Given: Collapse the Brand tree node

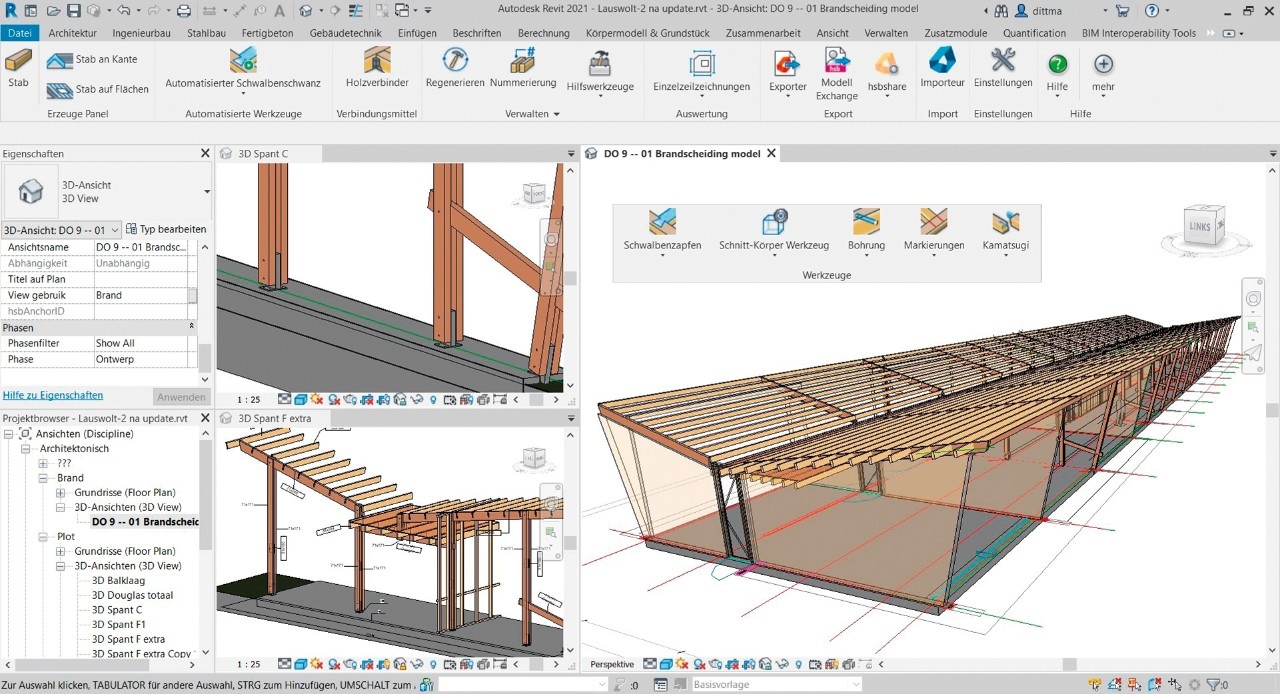Looking at the screenshot, I should (x=44, y=478).
